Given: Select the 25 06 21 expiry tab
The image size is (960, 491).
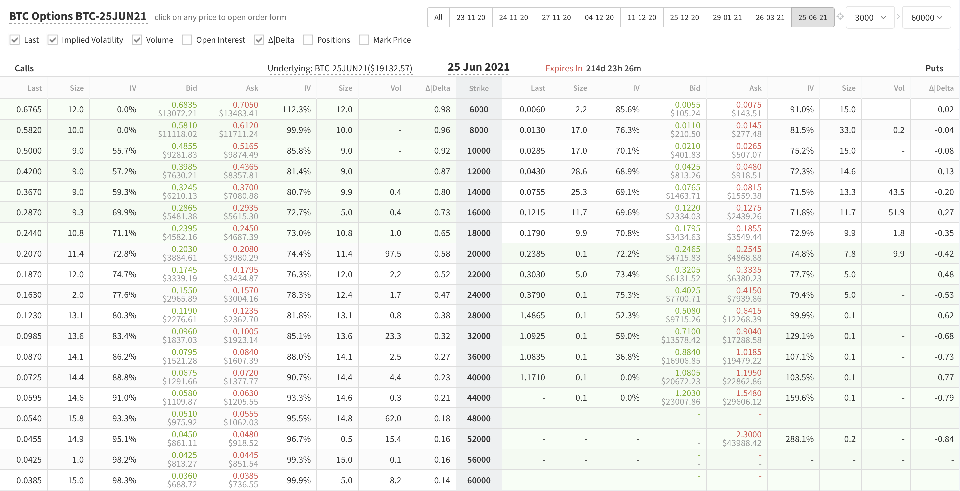Looking at the screenshot, I should 811,18.
